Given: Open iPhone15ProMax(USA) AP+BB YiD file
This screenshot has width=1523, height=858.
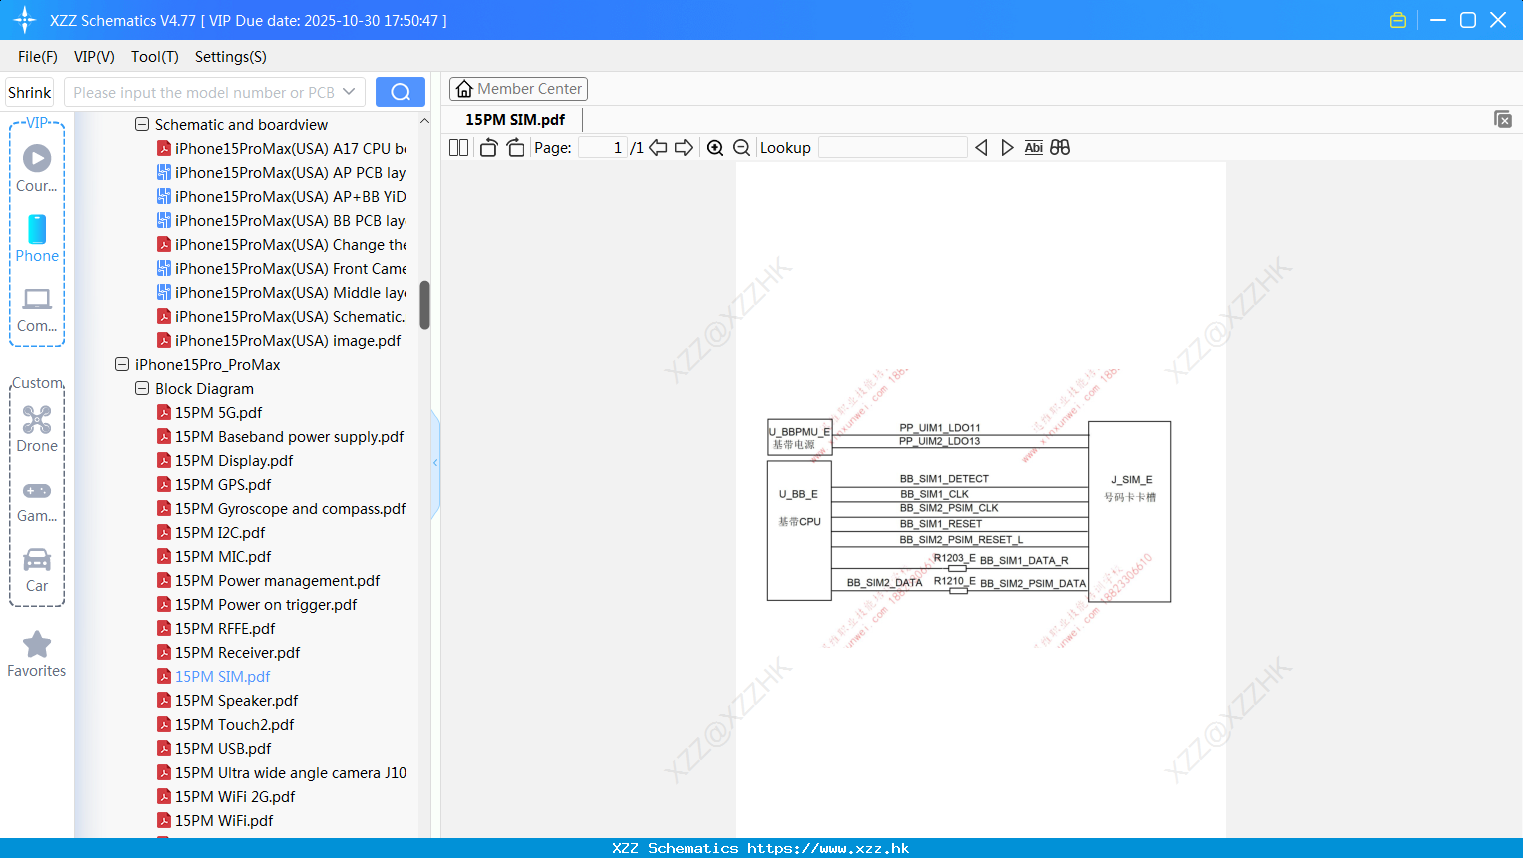Looking at the screenshot, I should tap(281, 197).
